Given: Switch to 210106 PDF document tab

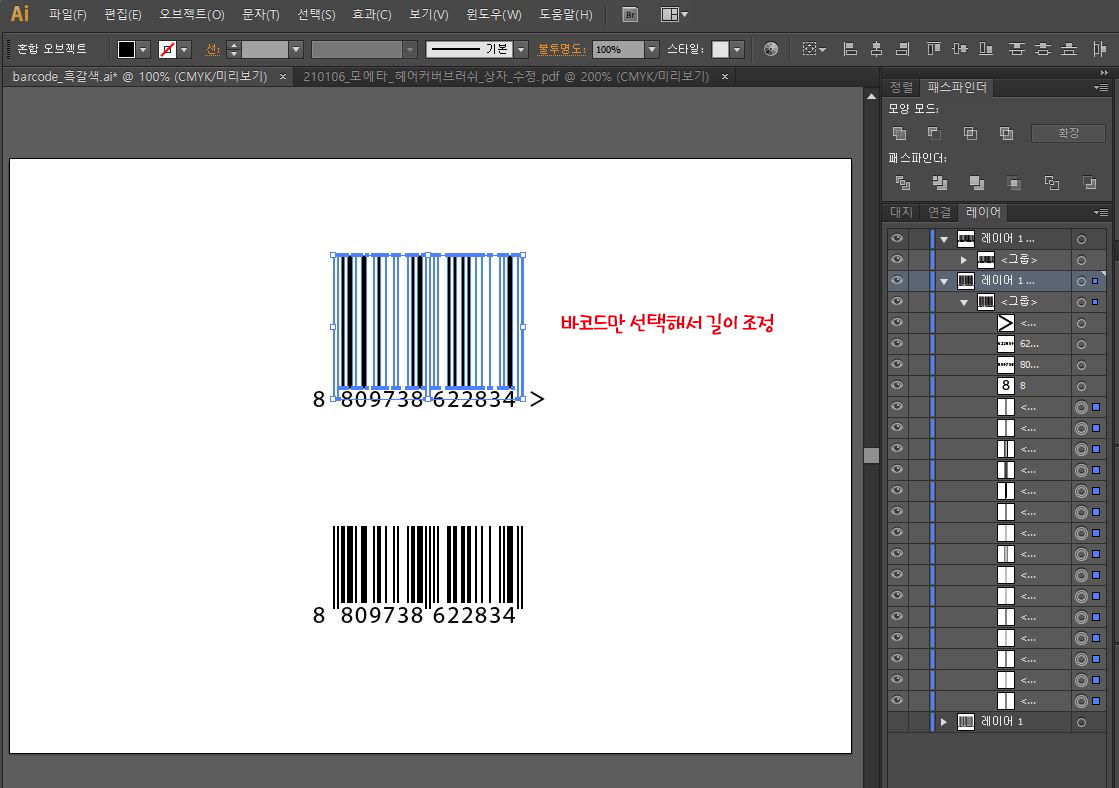Looking at the screenshot, I should point(506,76).
